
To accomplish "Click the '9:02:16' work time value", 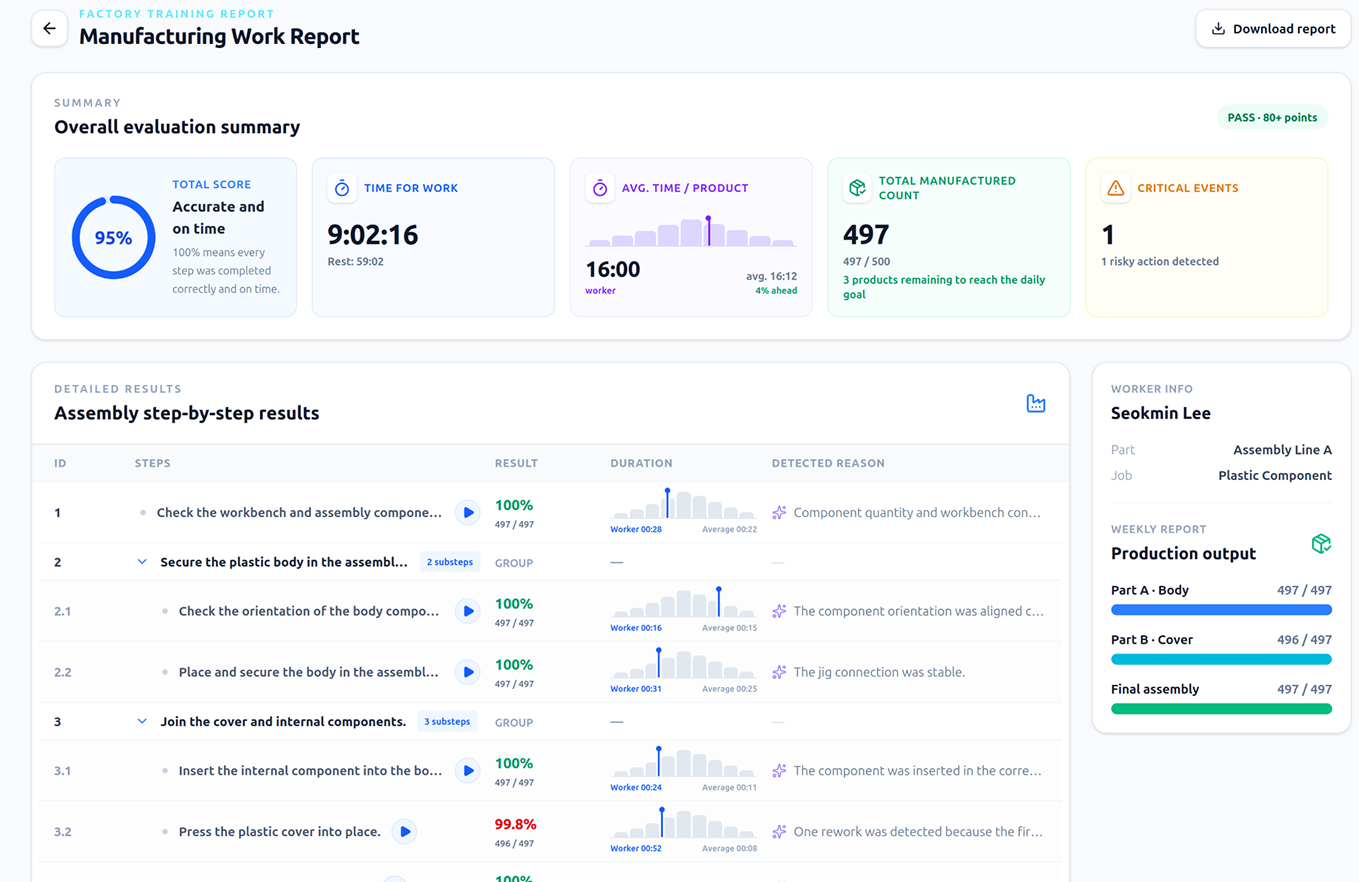I will tap(373, 235).
